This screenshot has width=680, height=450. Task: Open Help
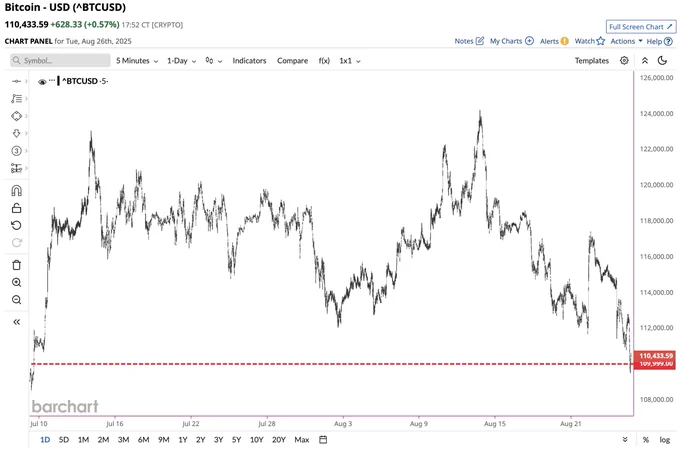pyautogui.click(x=659, y=41)
